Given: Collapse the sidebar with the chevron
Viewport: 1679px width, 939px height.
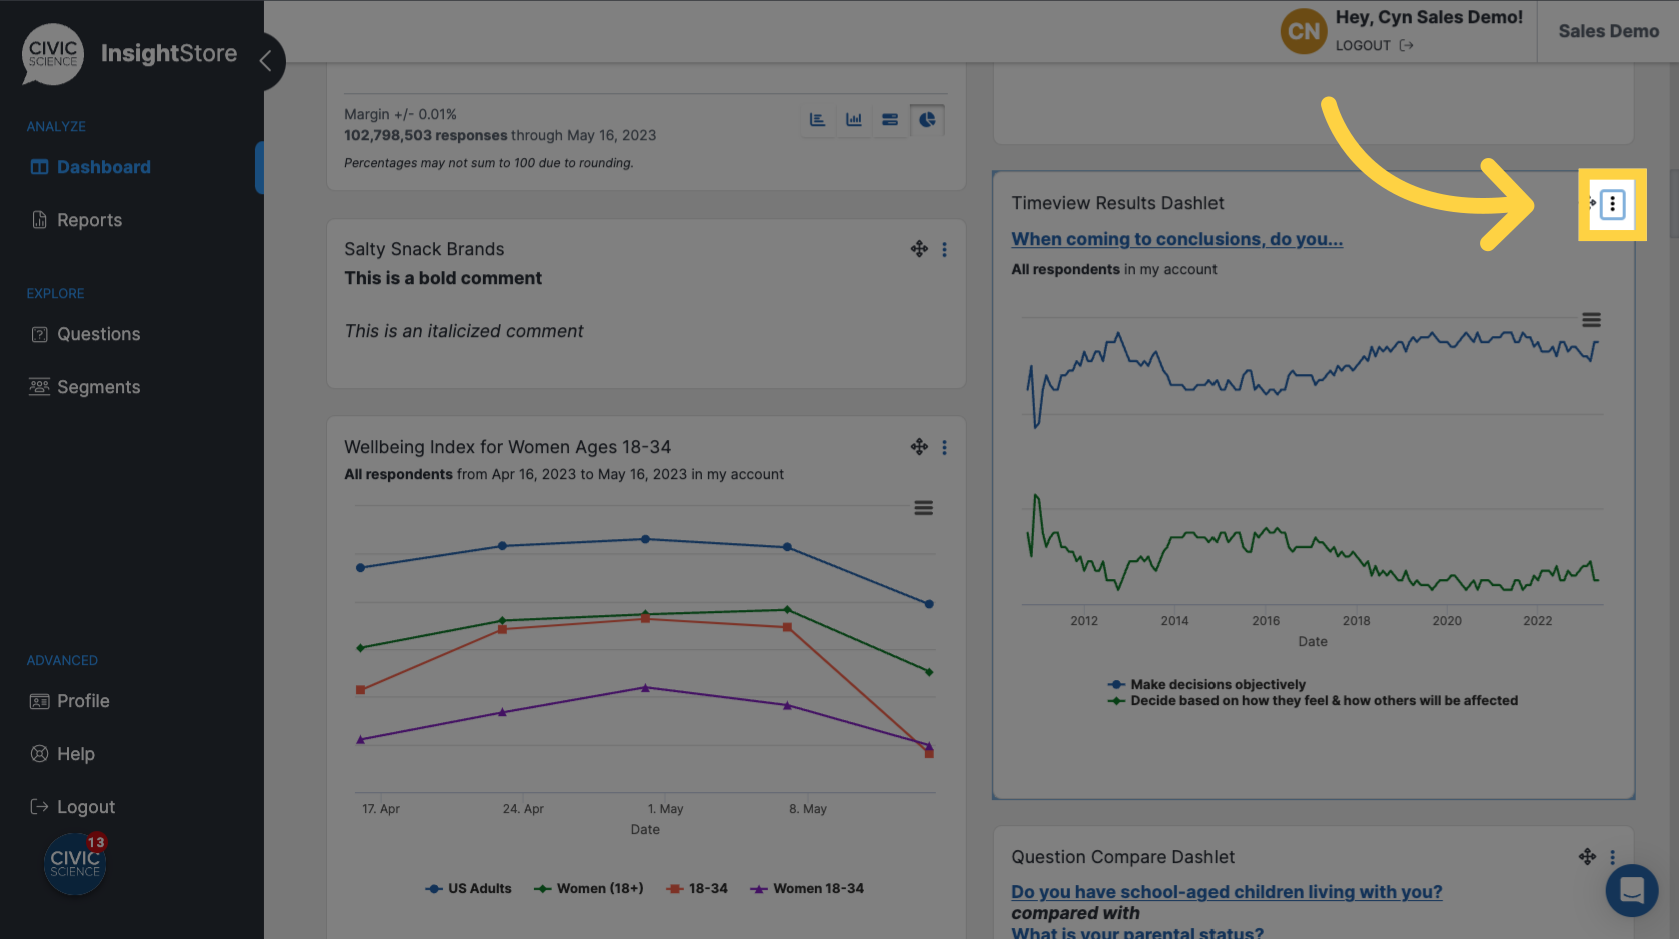Looking at the screenshot, I should click(x=265, y=61).
